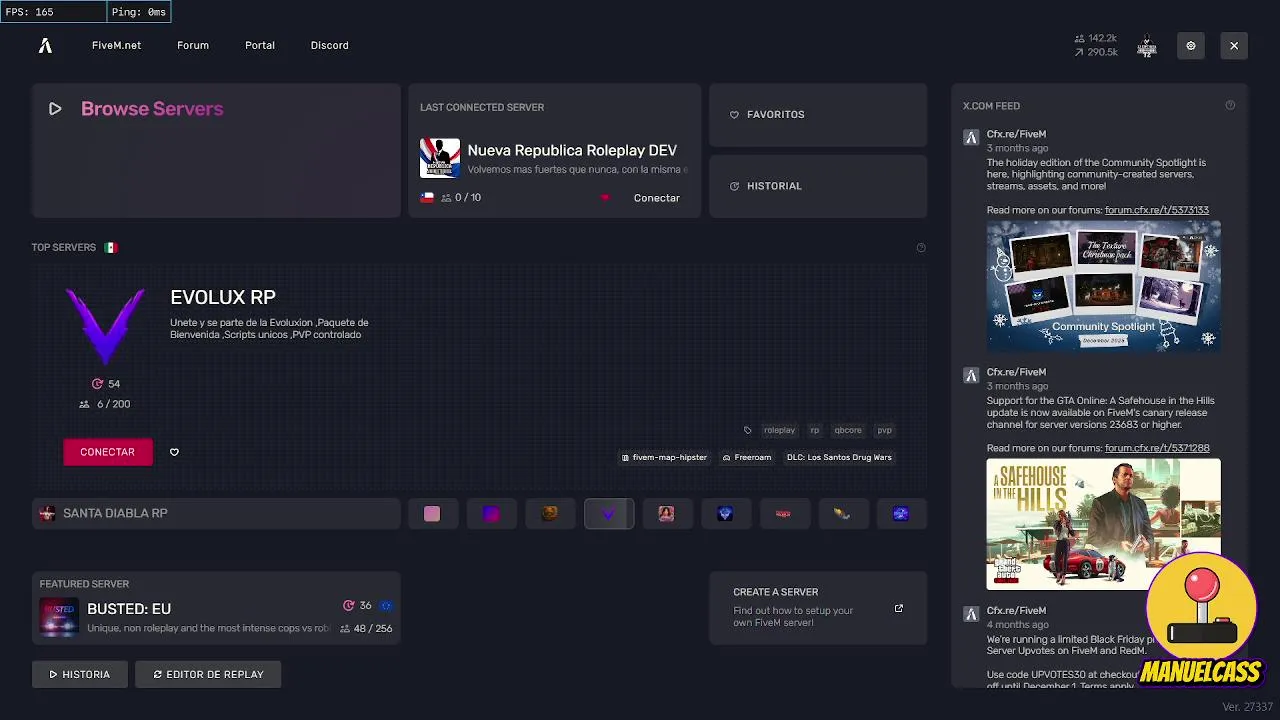The image size is (1280, 720).
Task: Open the HISTORIAL panel
Action: tap(818, 187)
